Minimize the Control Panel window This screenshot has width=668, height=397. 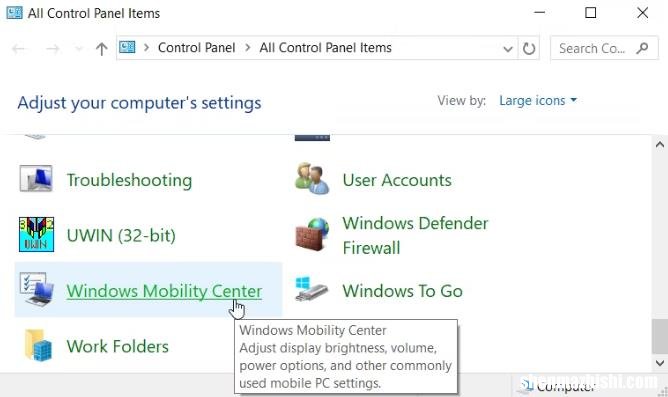point(539,13)
